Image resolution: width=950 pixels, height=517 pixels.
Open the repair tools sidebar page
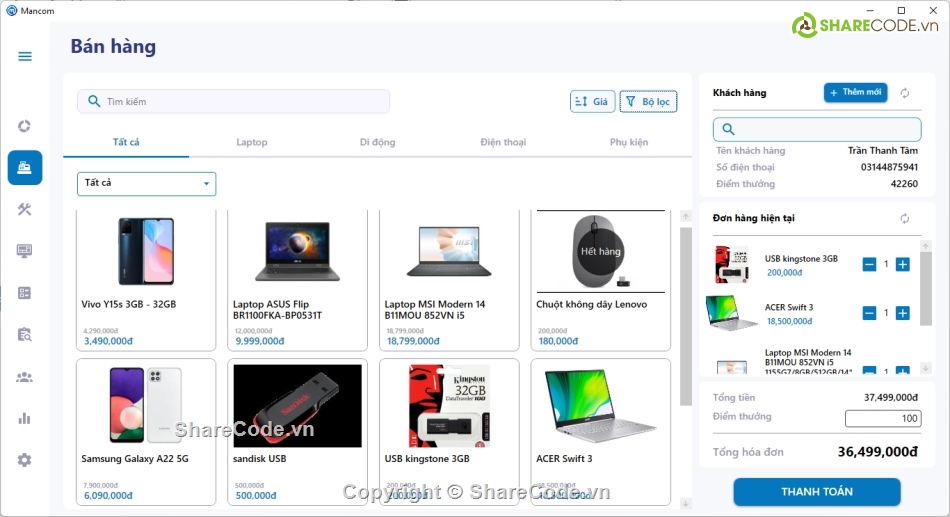pyautogui.click(x=25, y=209)
